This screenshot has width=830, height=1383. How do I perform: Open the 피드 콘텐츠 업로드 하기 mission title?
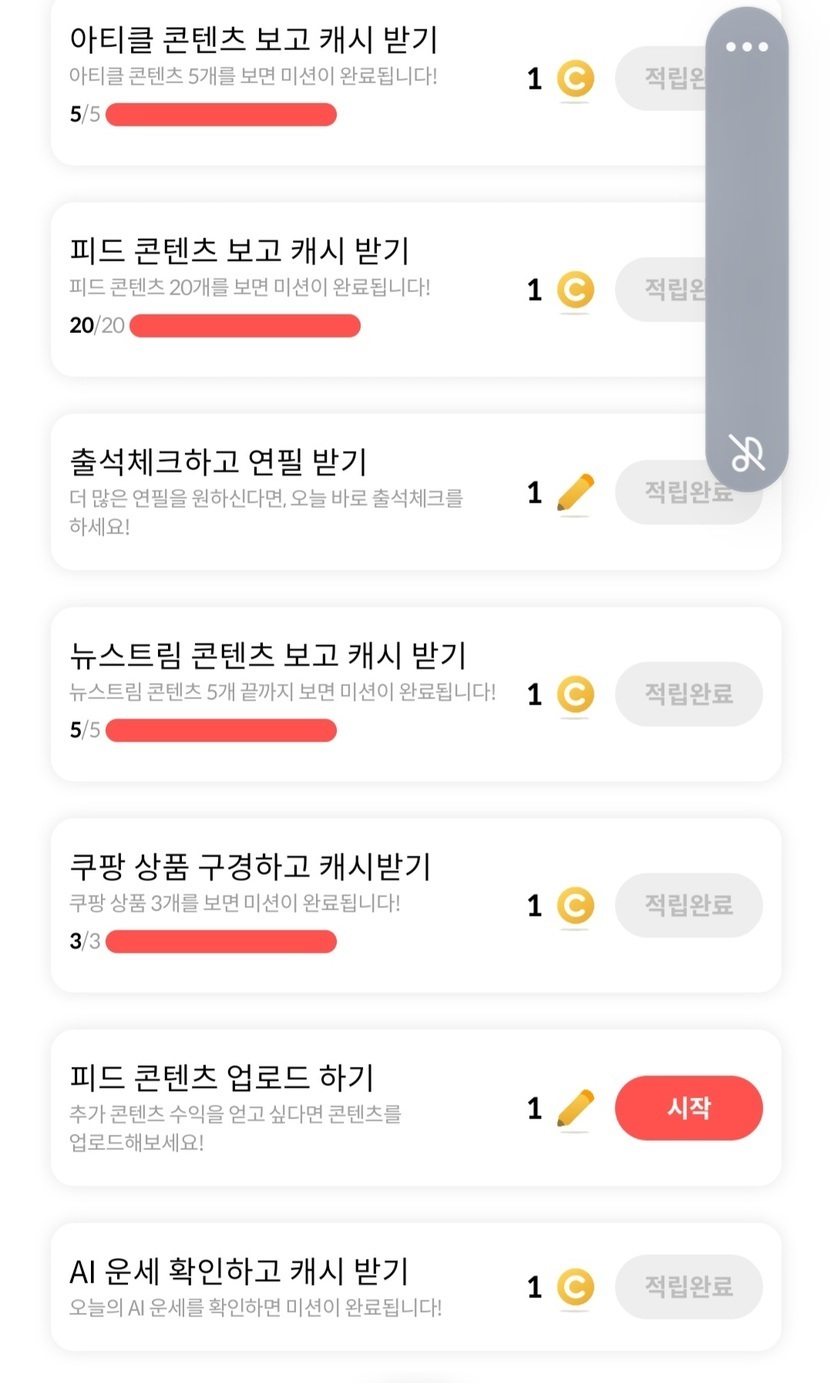pos(222,1077)
